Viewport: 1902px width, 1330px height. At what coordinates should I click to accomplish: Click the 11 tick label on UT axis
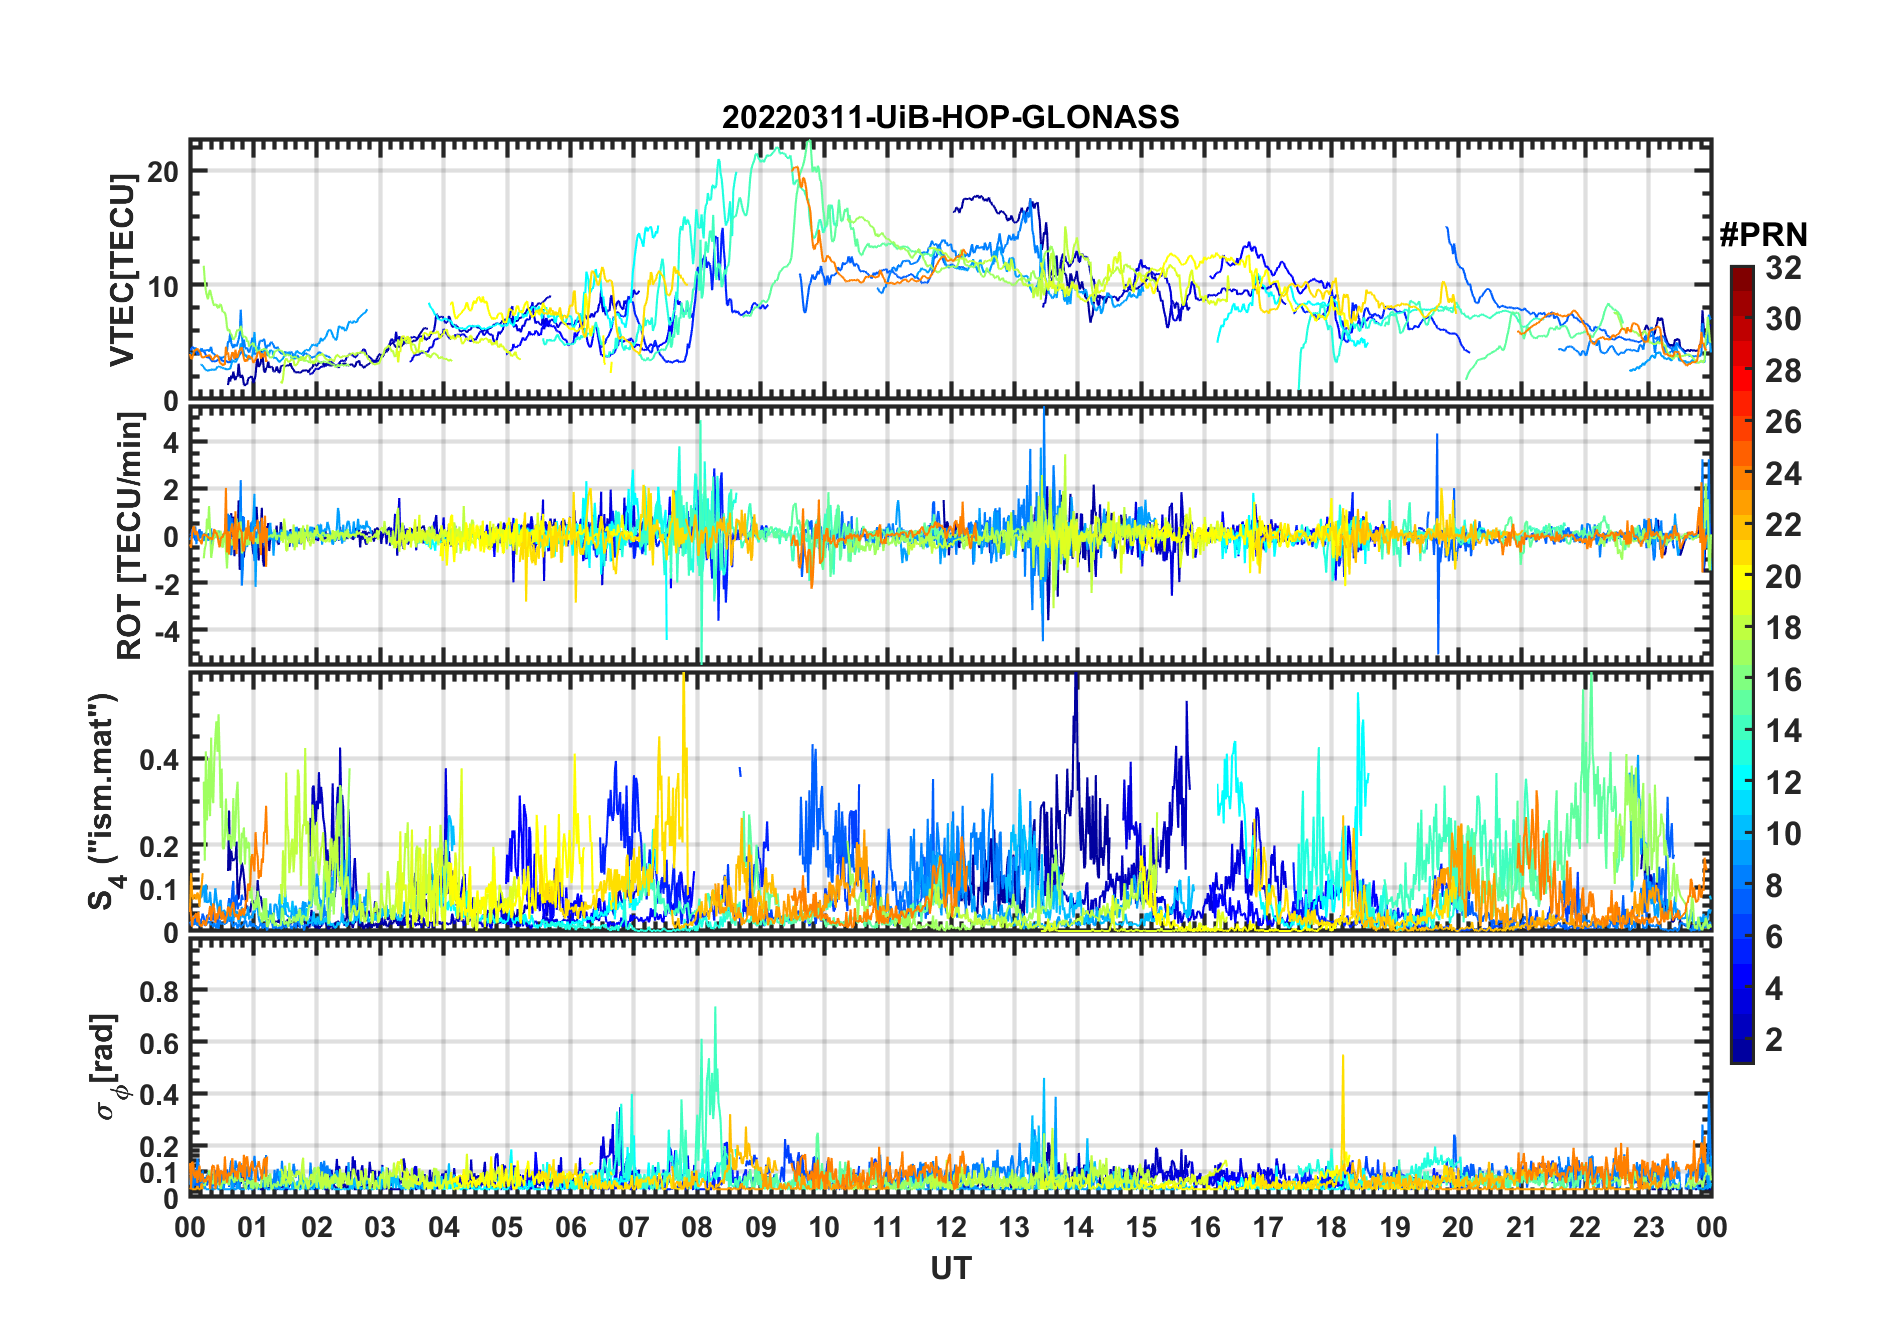pos(887,1227)
